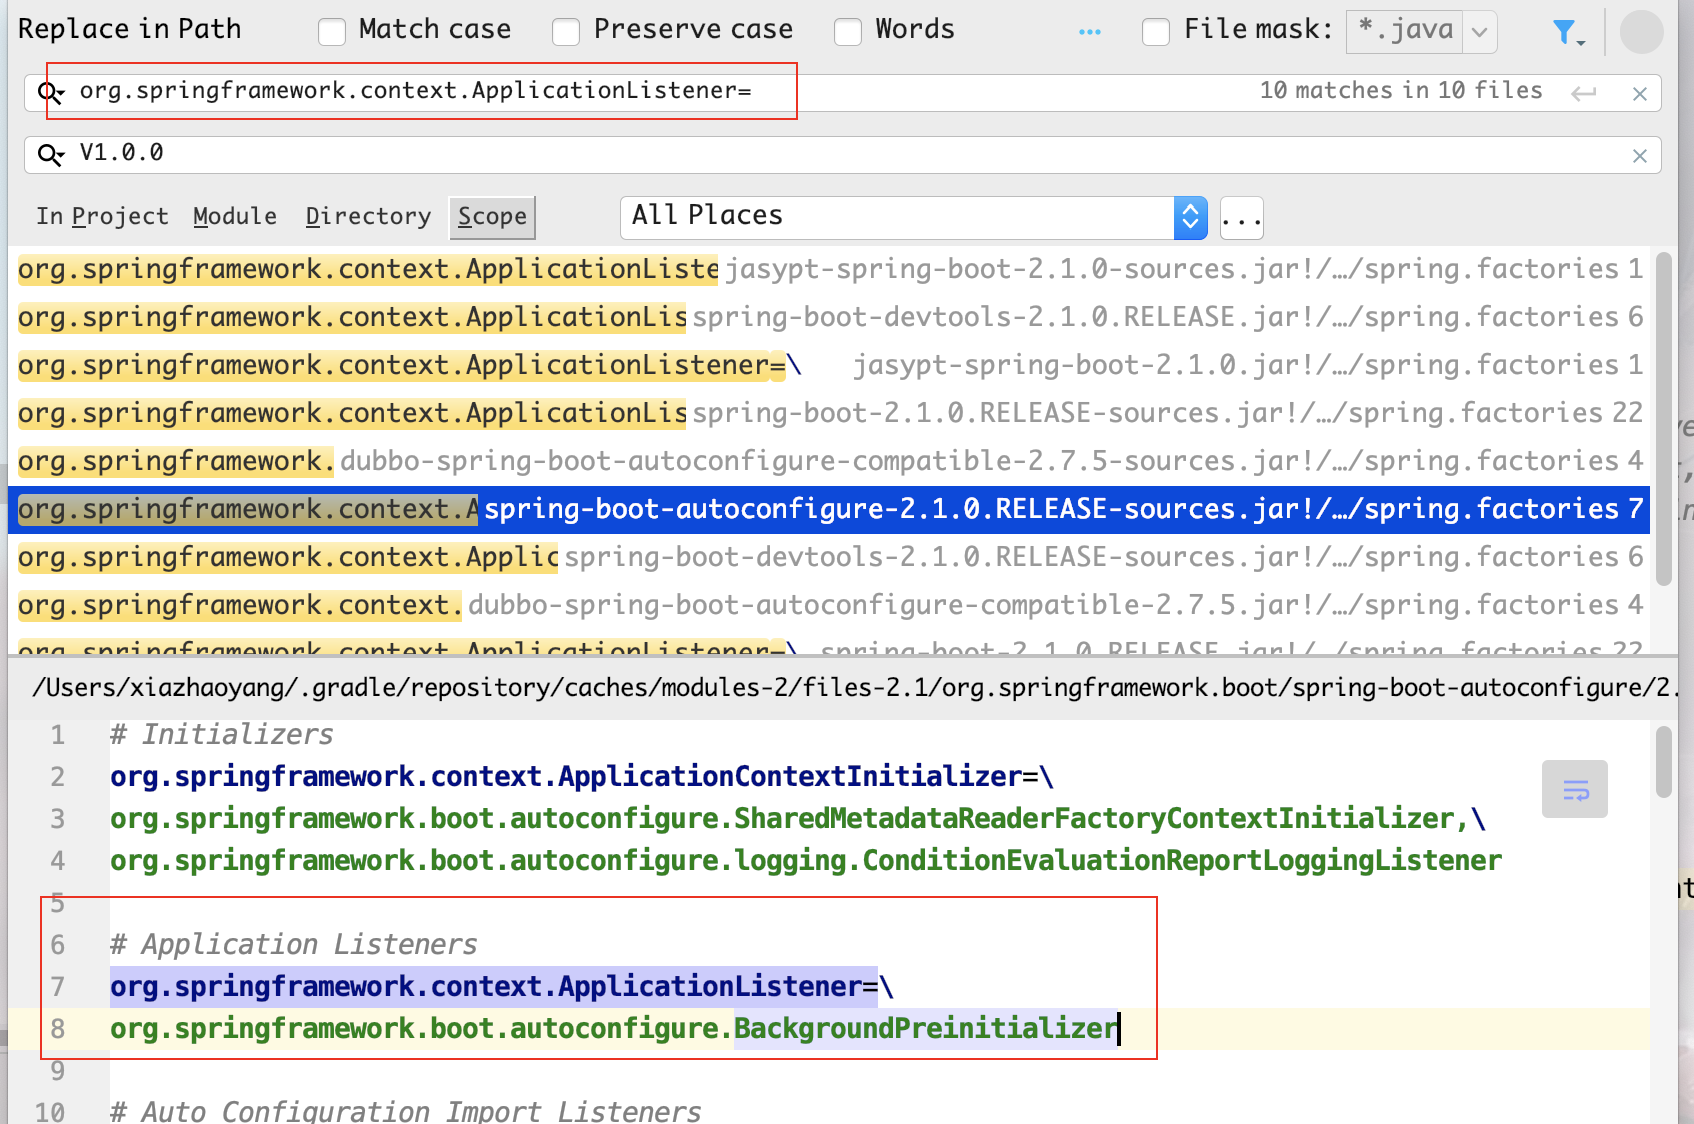Screen dimensions: 1694x1124
Task: Select result in spring-boot-autoconfigure-2.1.0.RELEASE-sources.jar
Action: [x=830, y=509]
